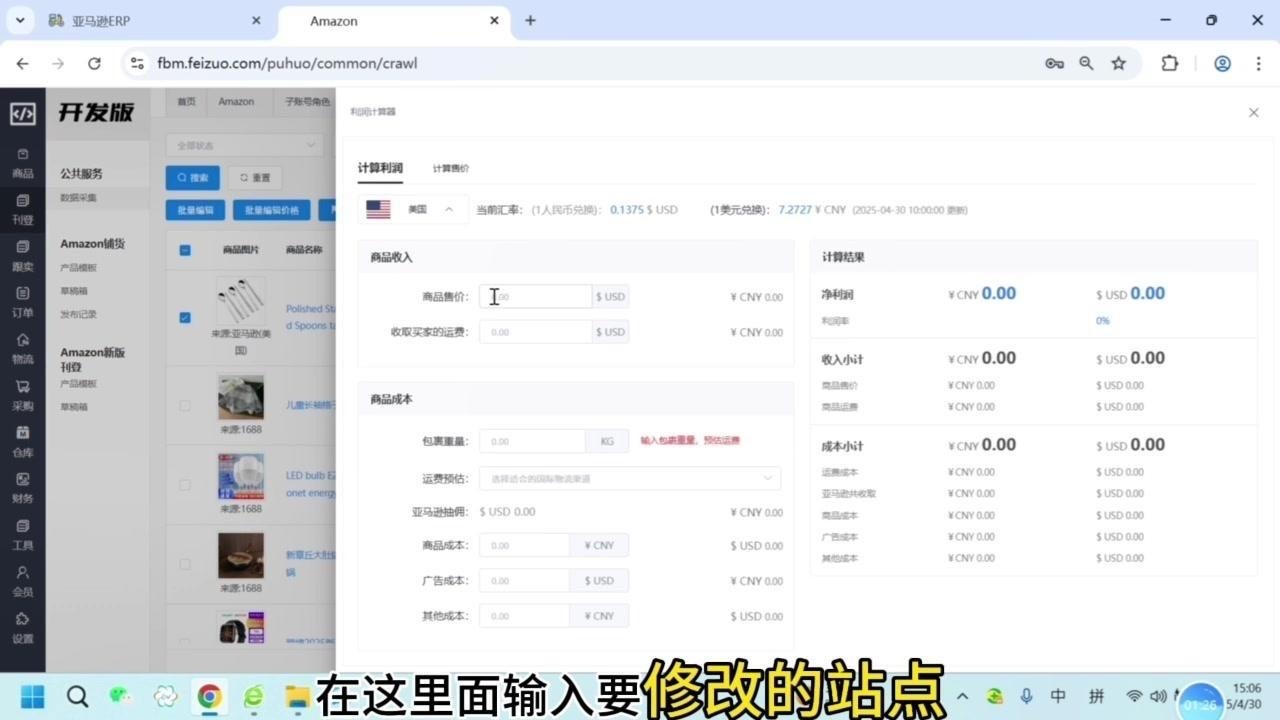Click the 商品成本 input field
Image resolution: width=1280 pixels, height=720 pixels.
click(524, 545)
